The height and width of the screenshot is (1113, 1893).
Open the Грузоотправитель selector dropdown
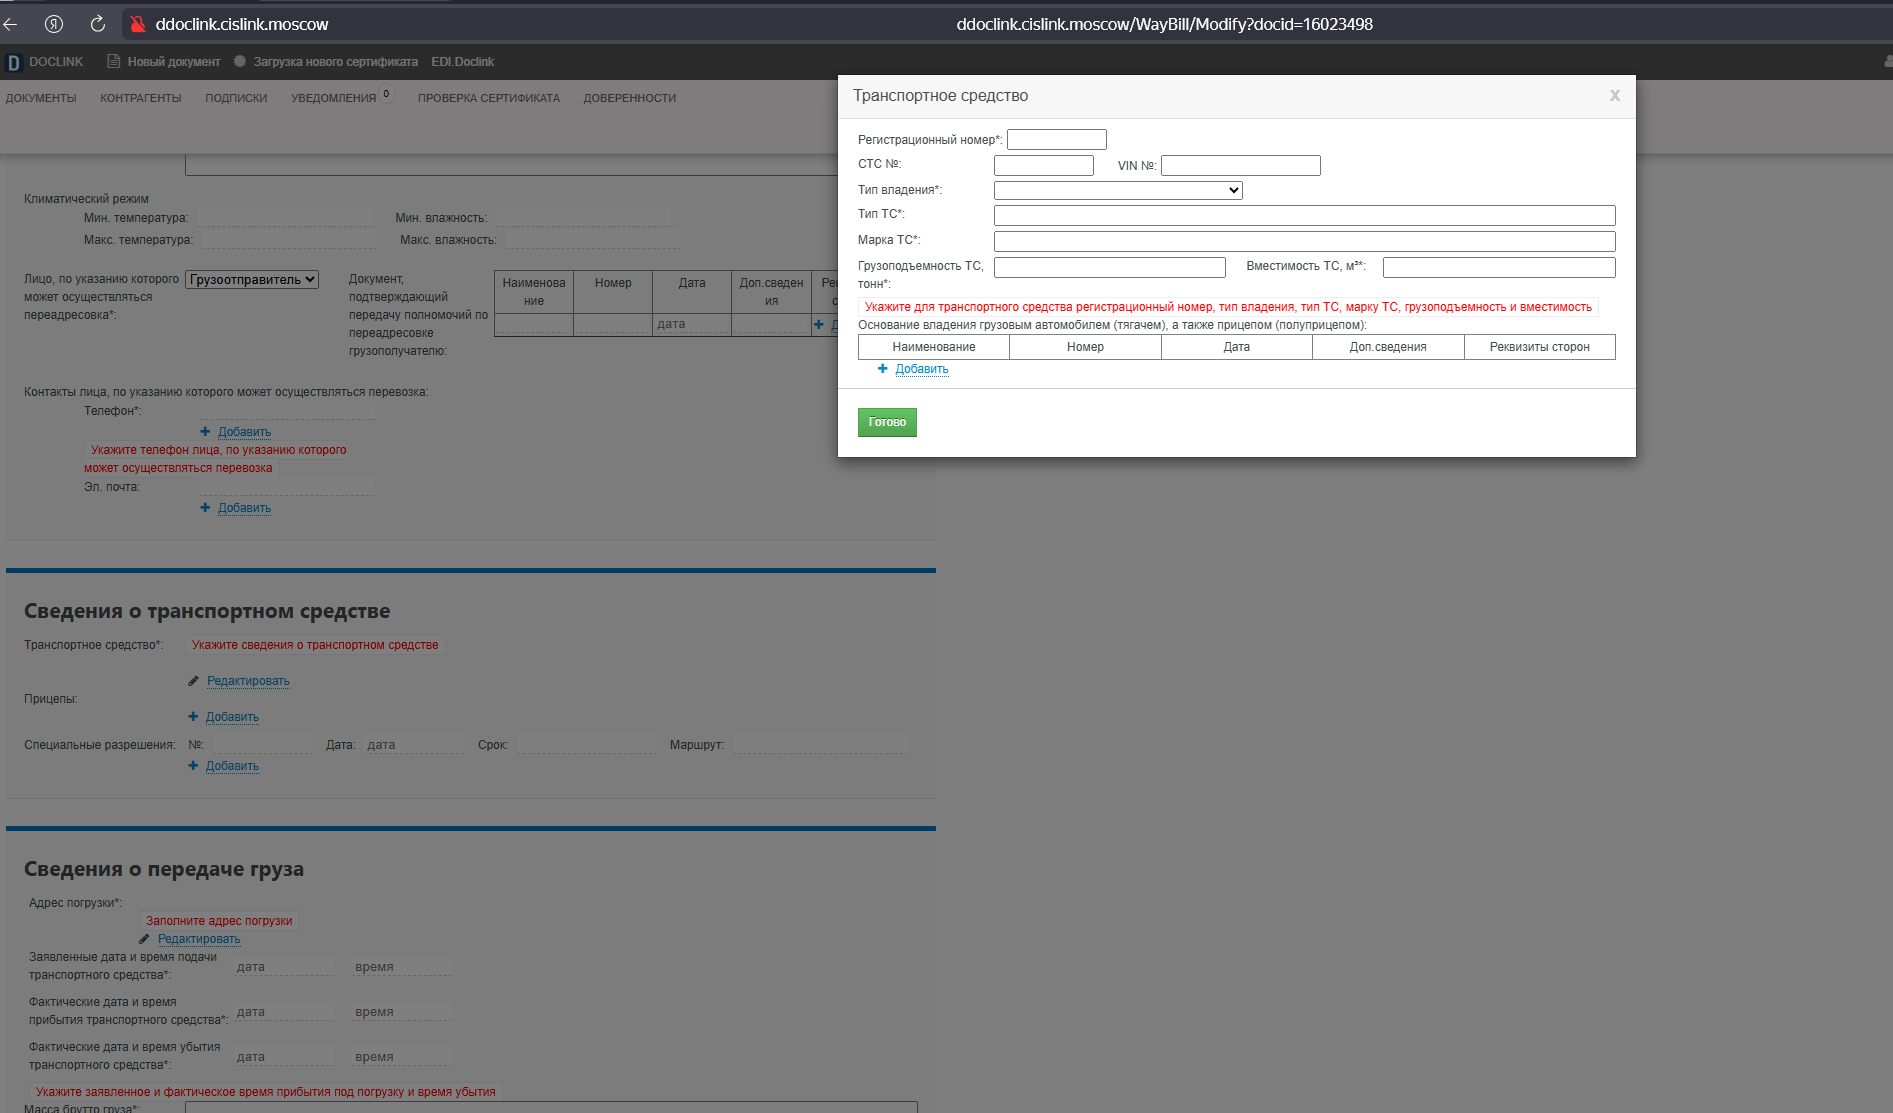(x=252, y=280)
